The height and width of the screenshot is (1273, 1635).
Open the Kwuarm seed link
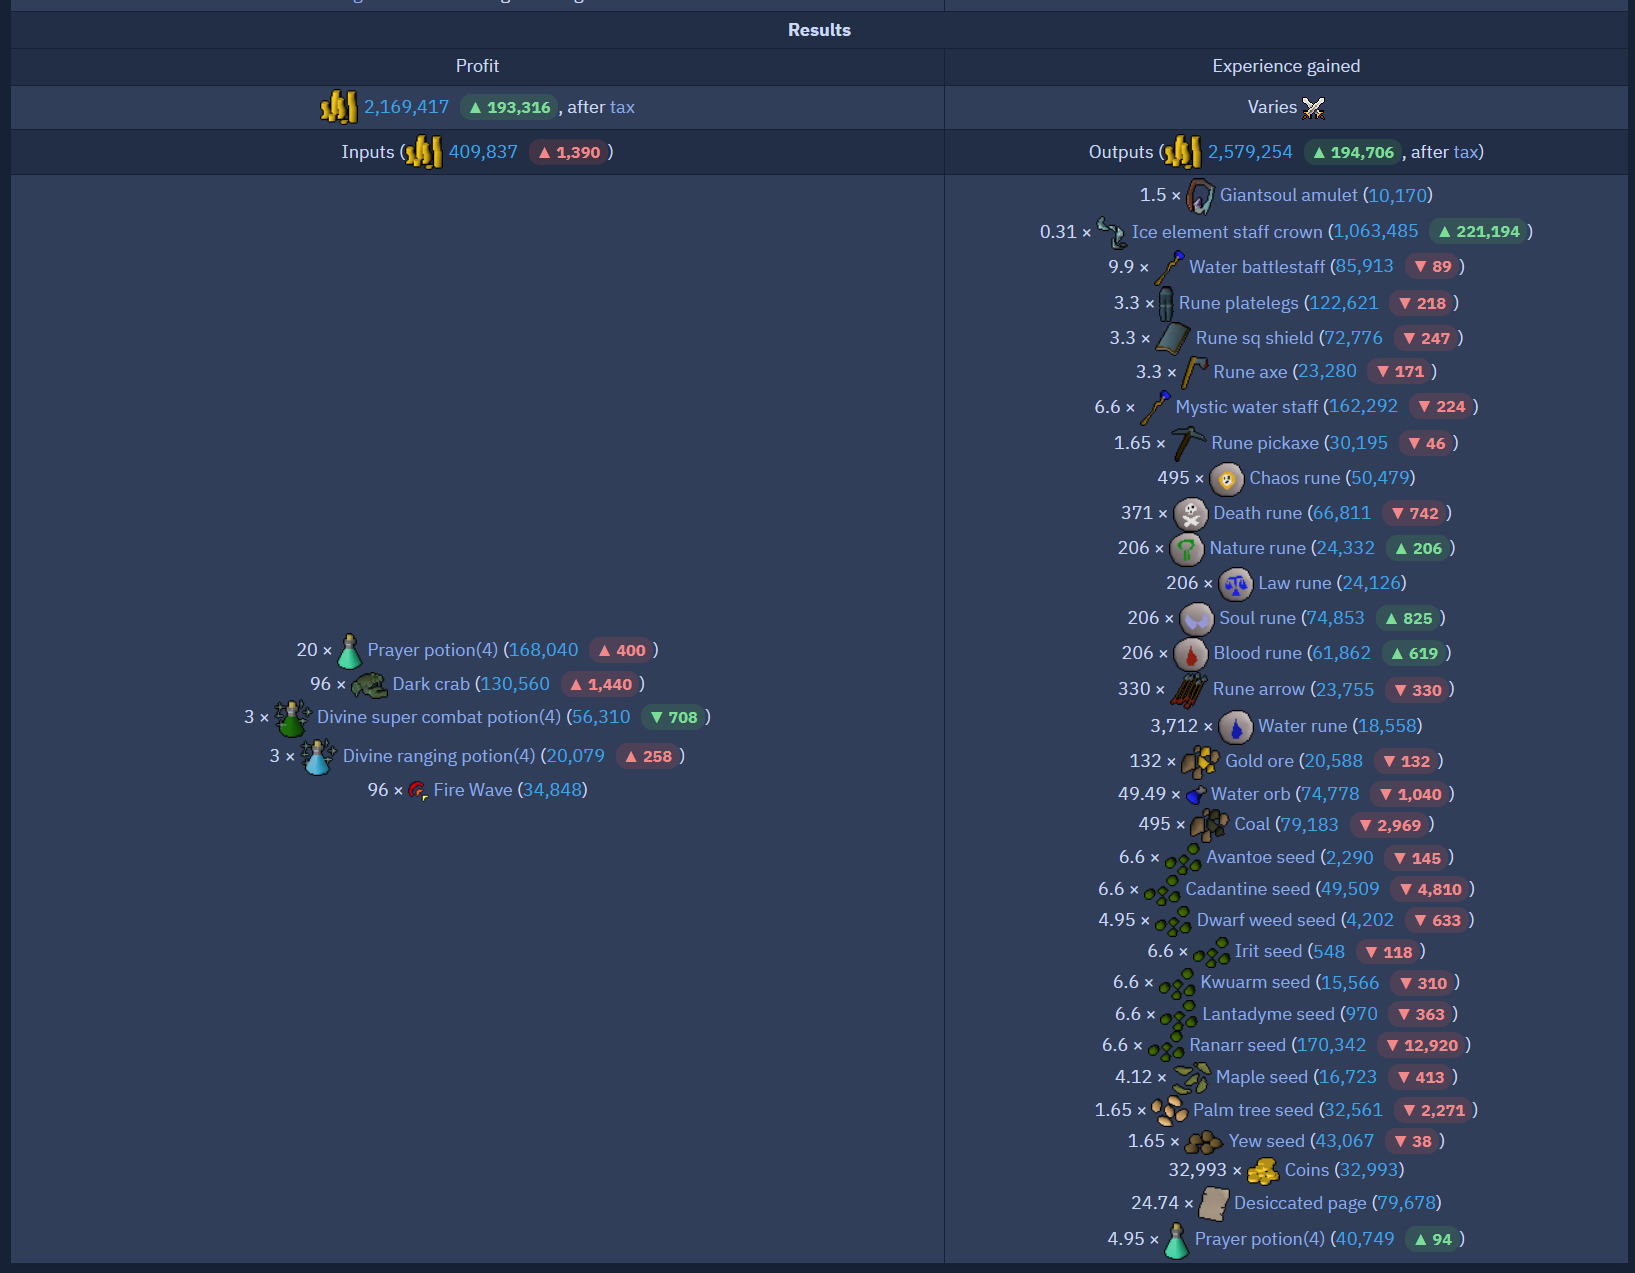click(x=1255, y=983)
